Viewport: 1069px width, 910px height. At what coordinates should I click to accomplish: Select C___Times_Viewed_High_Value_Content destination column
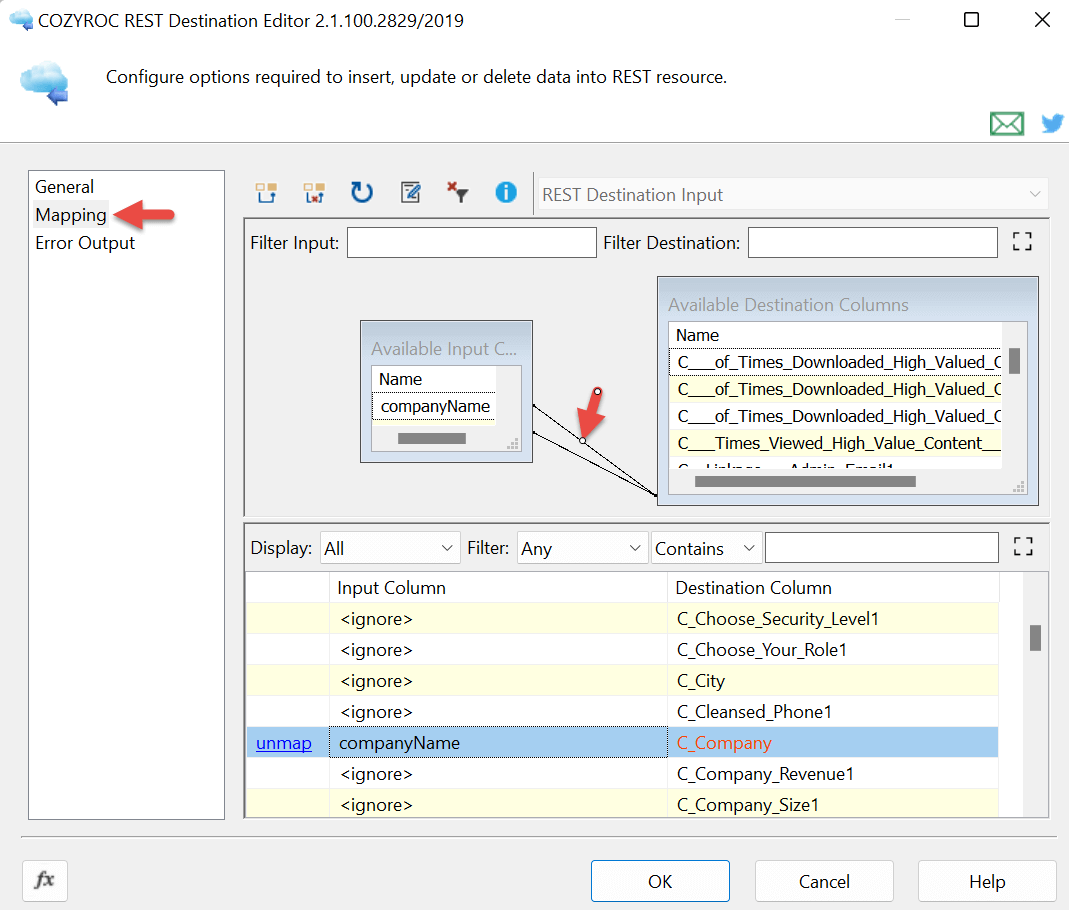(835, 443)
